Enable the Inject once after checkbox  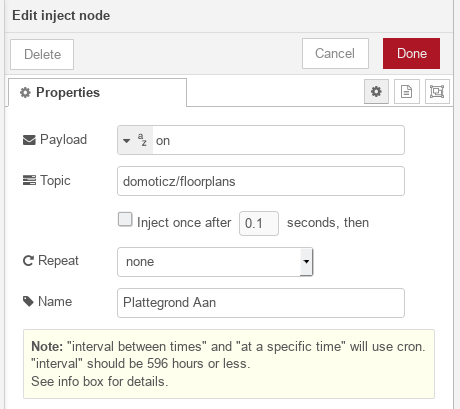[x=125, y=220]
